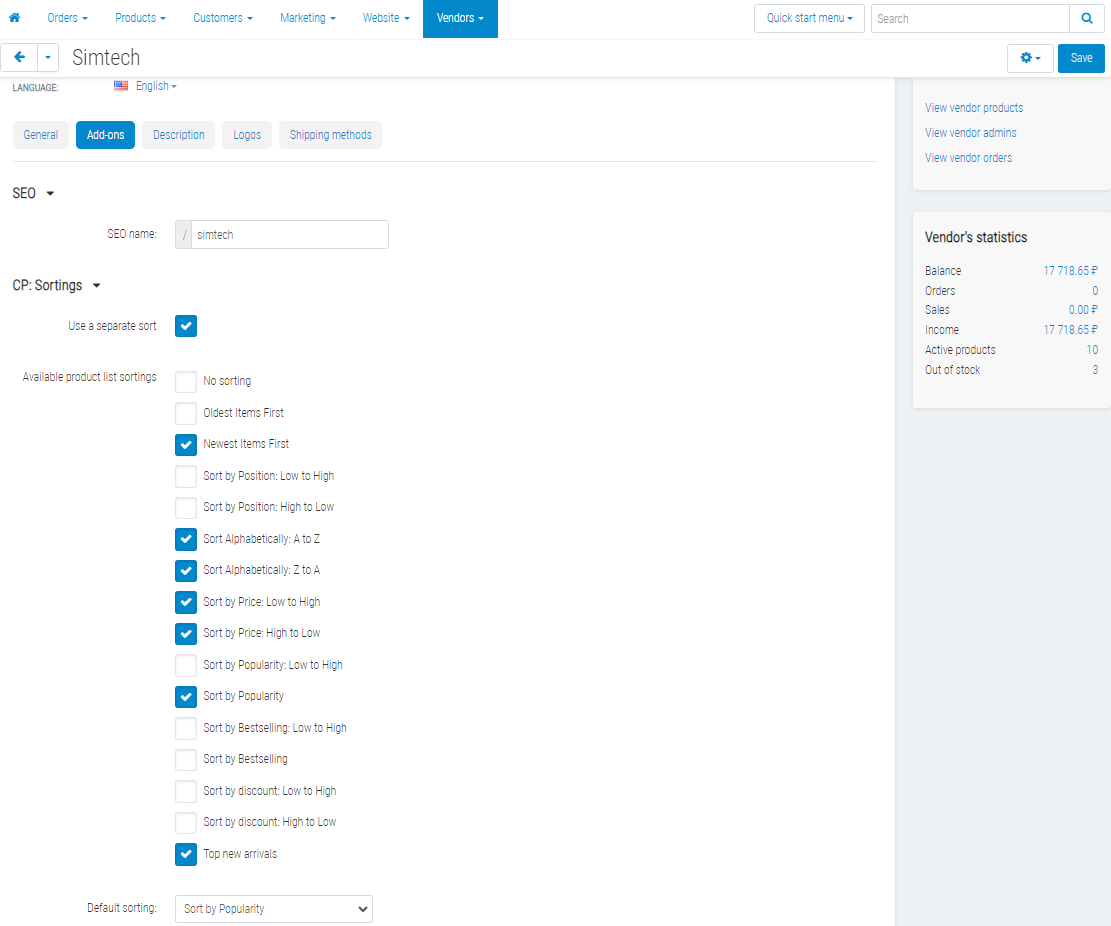The height and width of the screenshot is (926, 1111).
Task: Switch to the General tab
Action: [x=40, y=135]
